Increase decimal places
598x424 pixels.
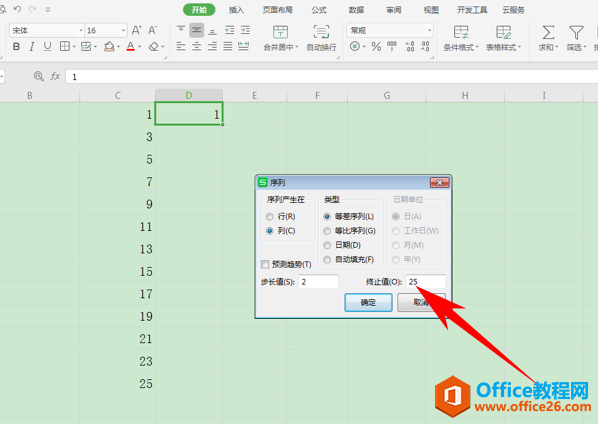tap(410, 47)
